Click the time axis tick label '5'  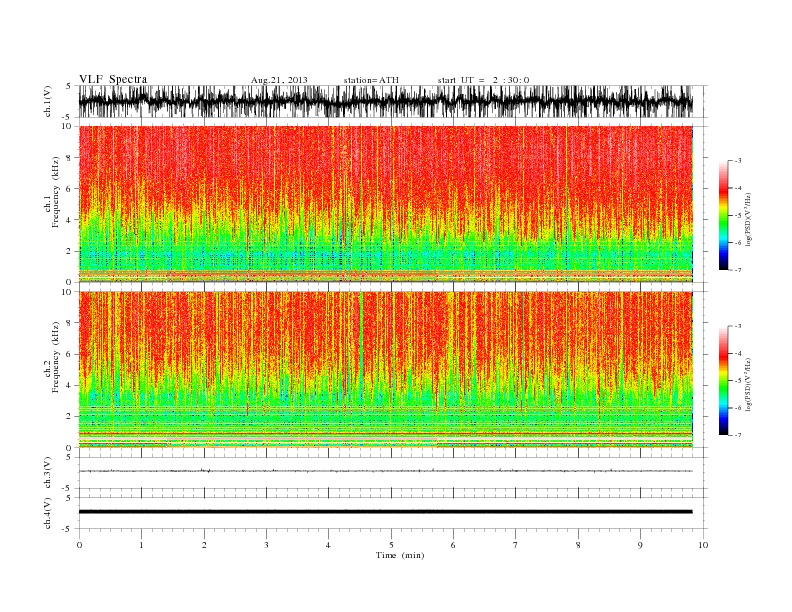coord(391,545)
